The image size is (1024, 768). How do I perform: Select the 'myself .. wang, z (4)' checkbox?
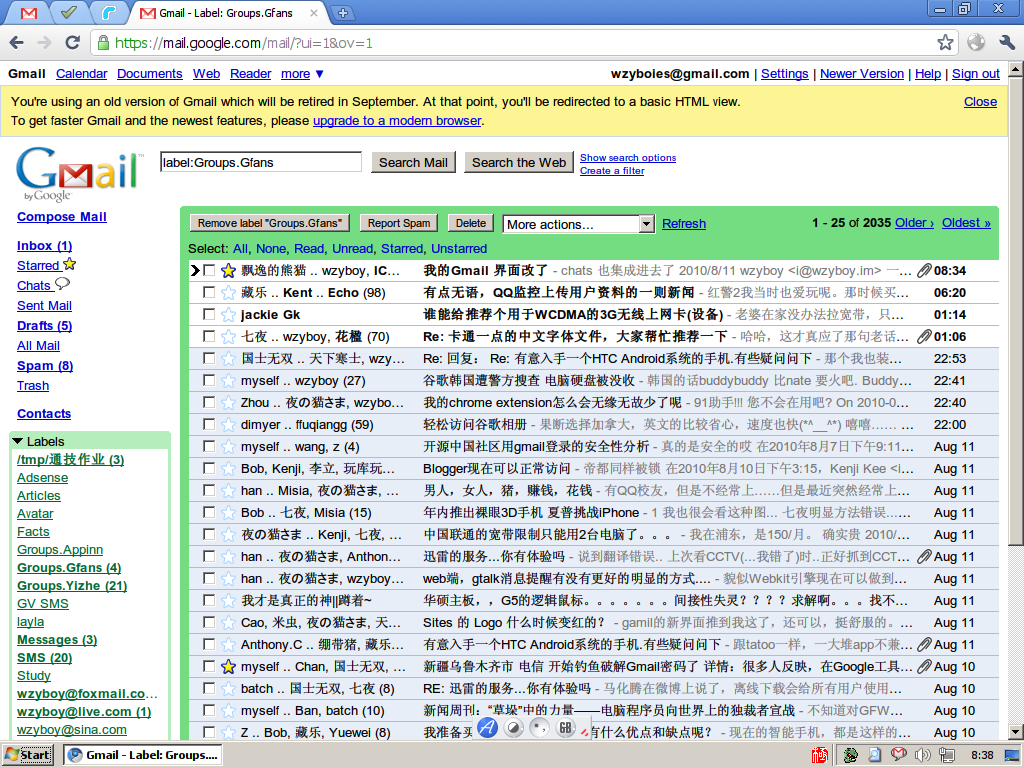click(209, 446)
